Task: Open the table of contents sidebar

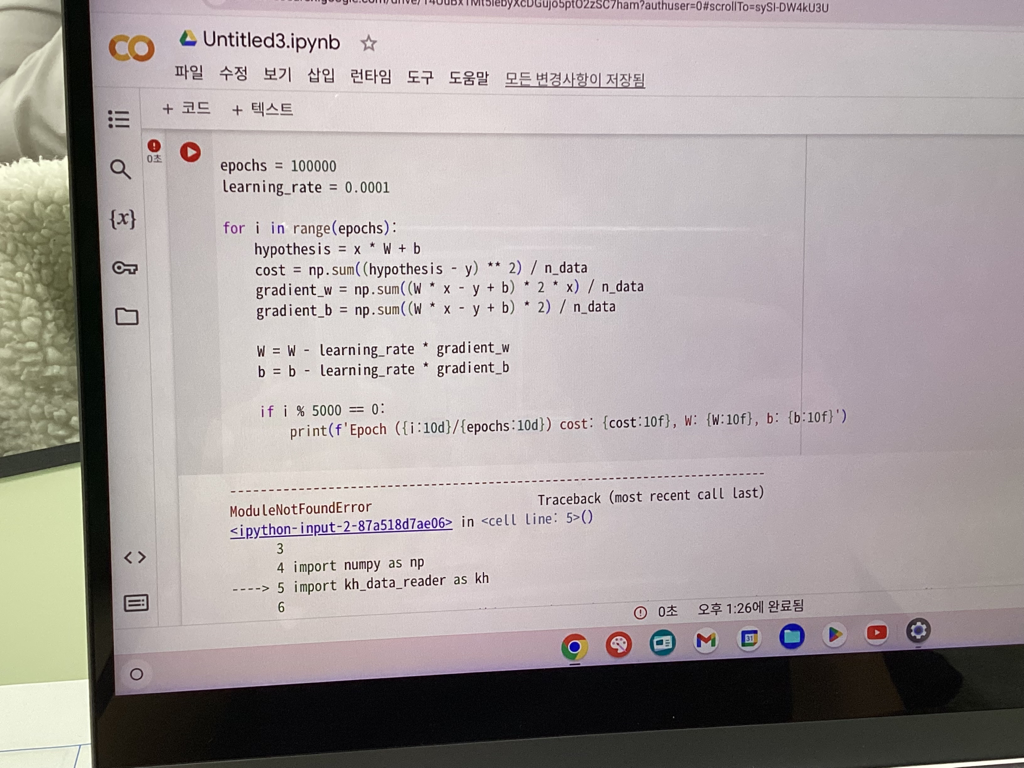Action: coord(119,120)
